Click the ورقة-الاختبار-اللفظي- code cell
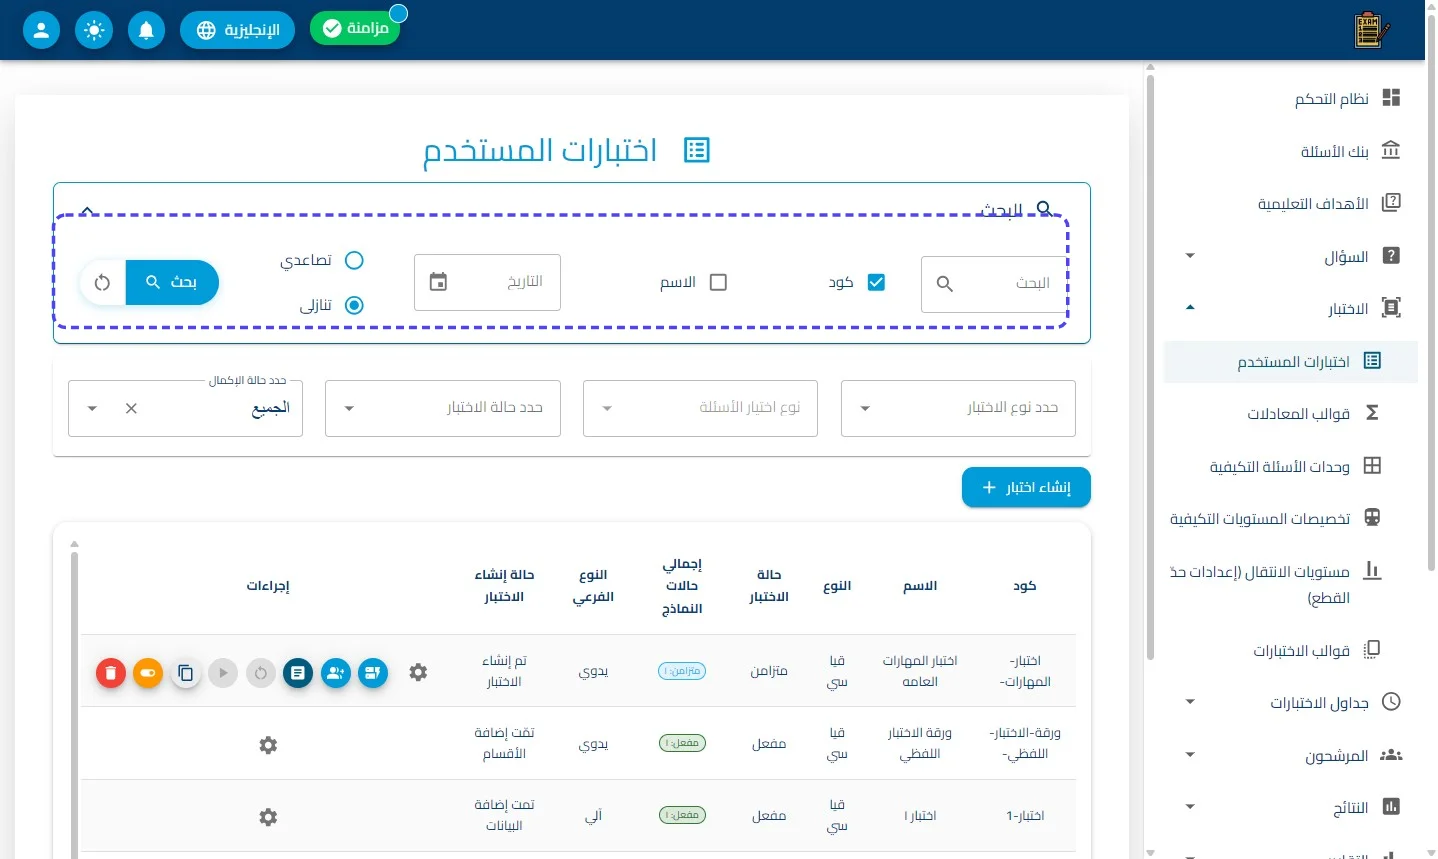 [1025, 743]
